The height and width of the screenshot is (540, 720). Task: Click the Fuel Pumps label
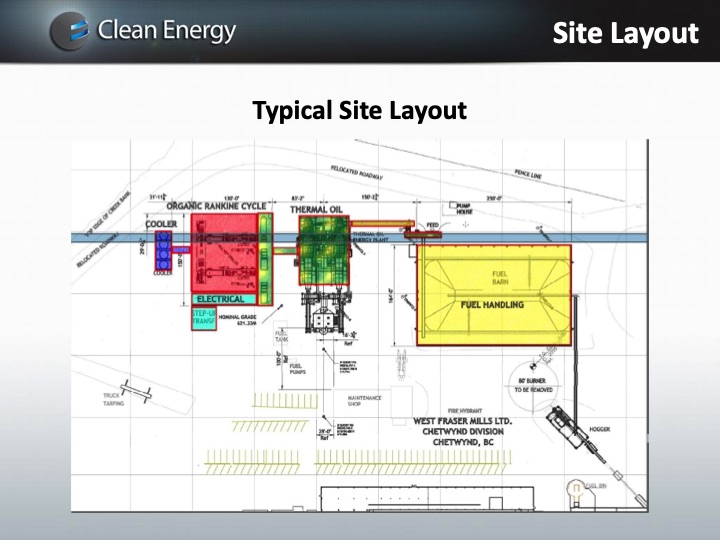pos(297,369)
